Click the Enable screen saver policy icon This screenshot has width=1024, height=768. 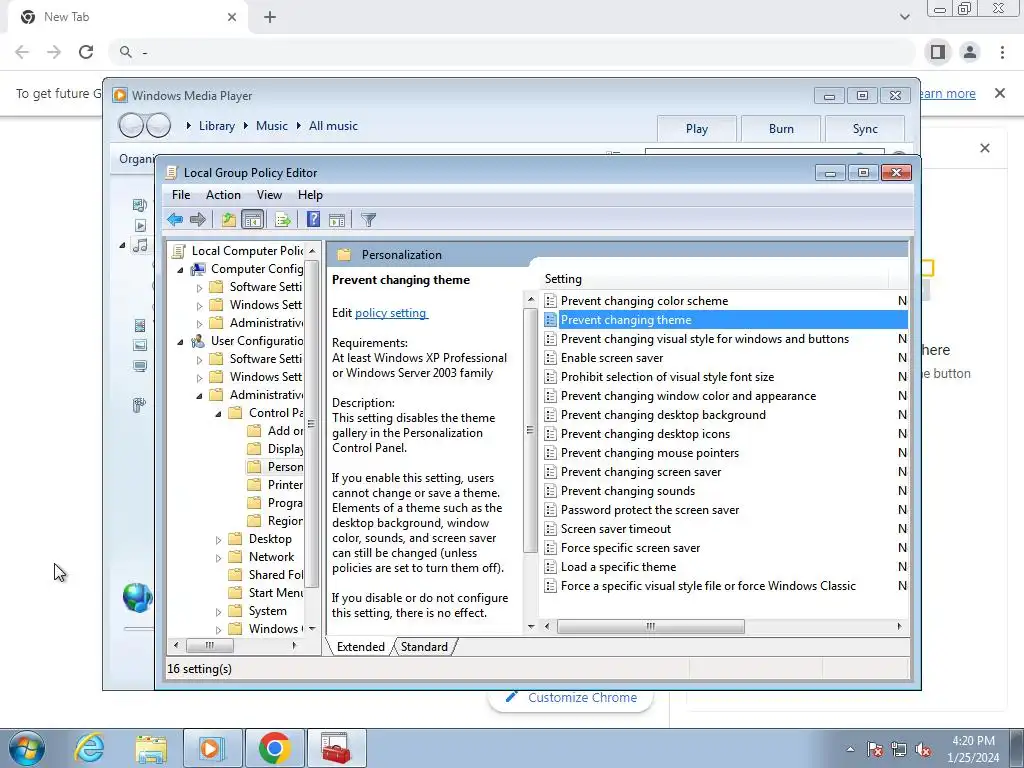point(551,358)
